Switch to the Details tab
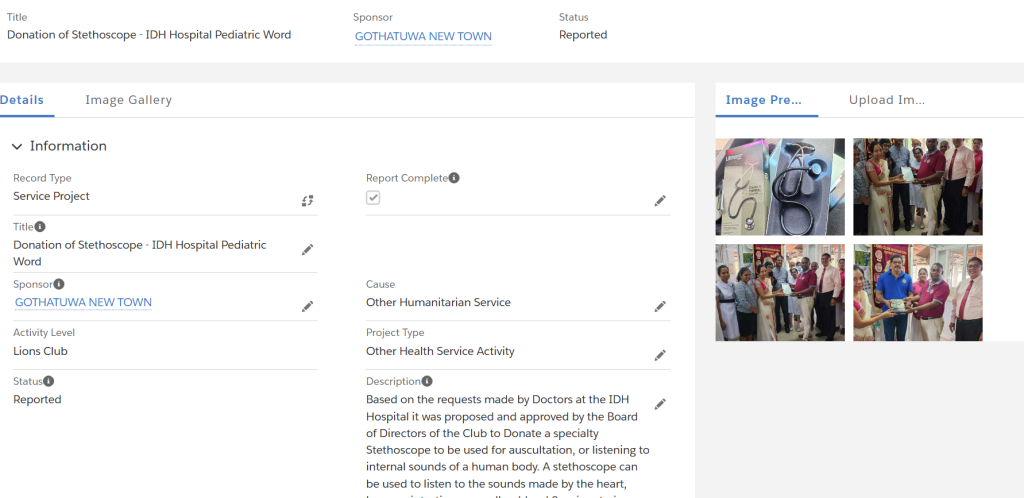The image size is (1024, 498). tap(22, 100)
